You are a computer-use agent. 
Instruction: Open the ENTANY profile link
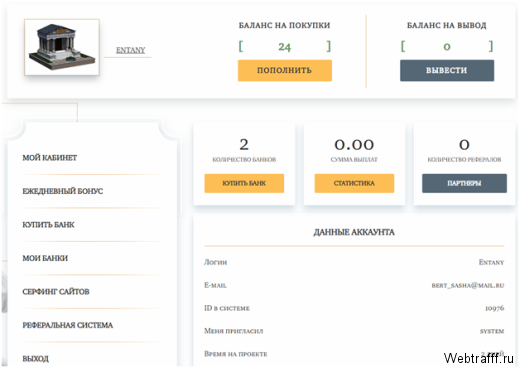tap(130, 50)
